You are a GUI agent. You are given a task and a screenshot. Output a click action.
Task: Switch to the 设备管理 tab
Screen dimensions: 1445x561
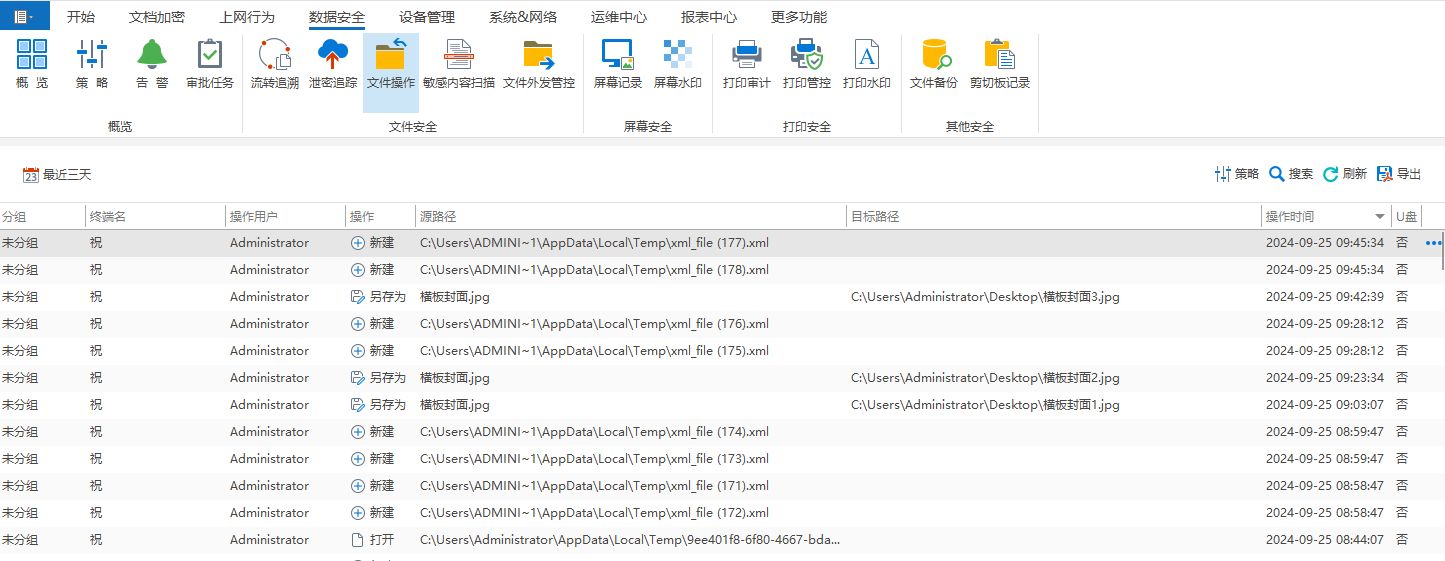pos(427,17)
